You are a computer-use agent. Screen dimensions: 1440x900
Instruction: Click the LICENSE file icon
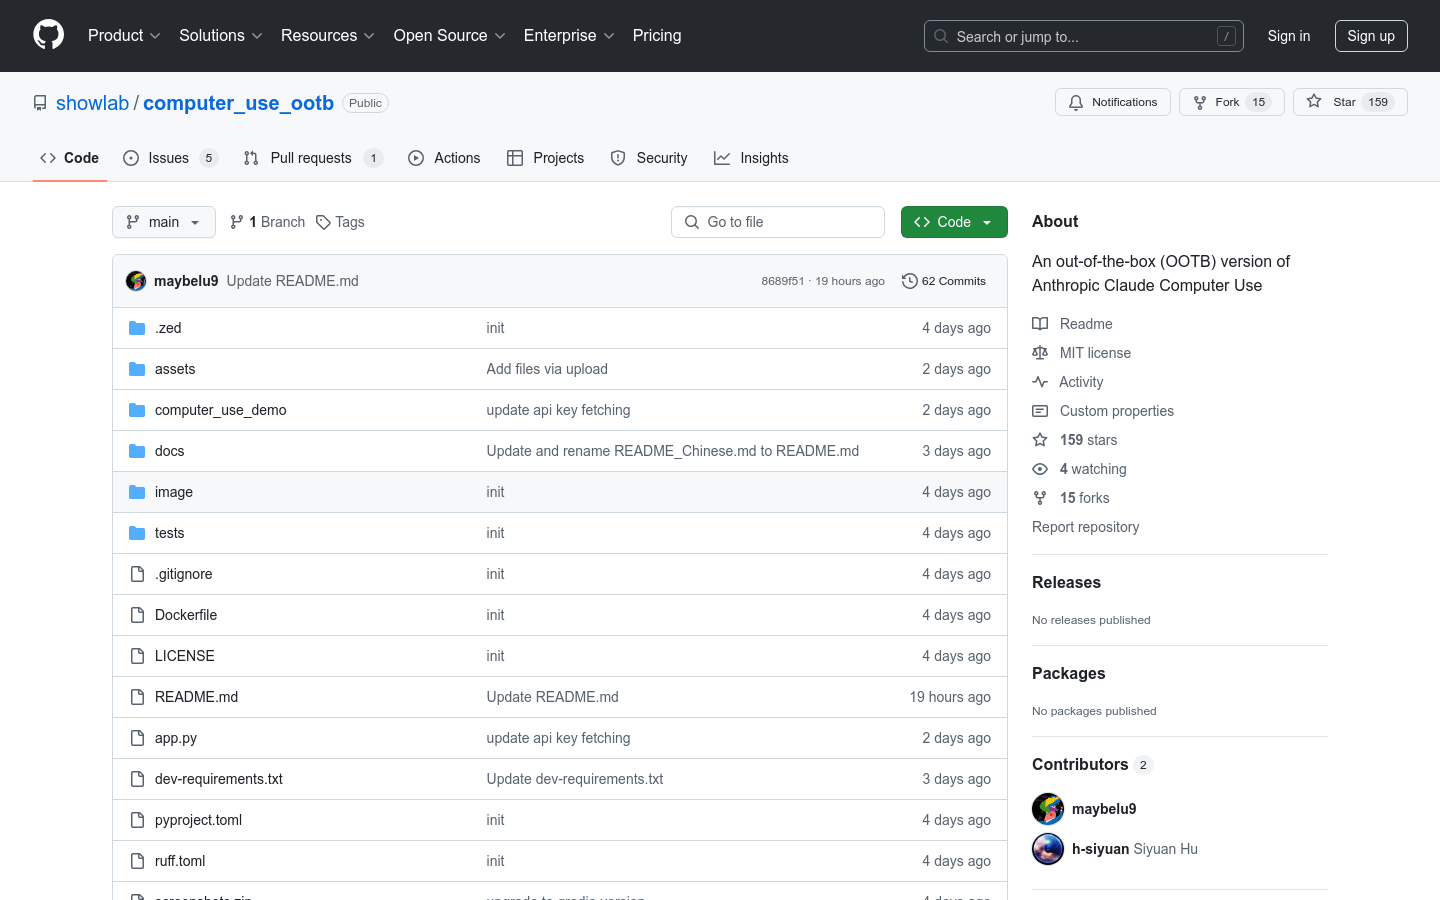click(x=137, y=656)
